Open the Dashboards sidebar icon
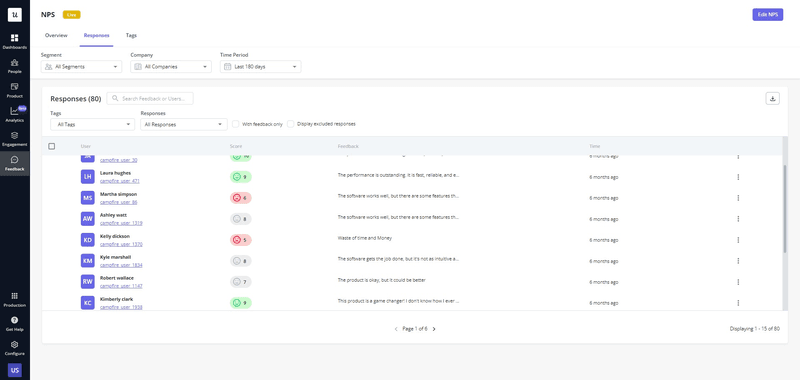 coord(14,41)
